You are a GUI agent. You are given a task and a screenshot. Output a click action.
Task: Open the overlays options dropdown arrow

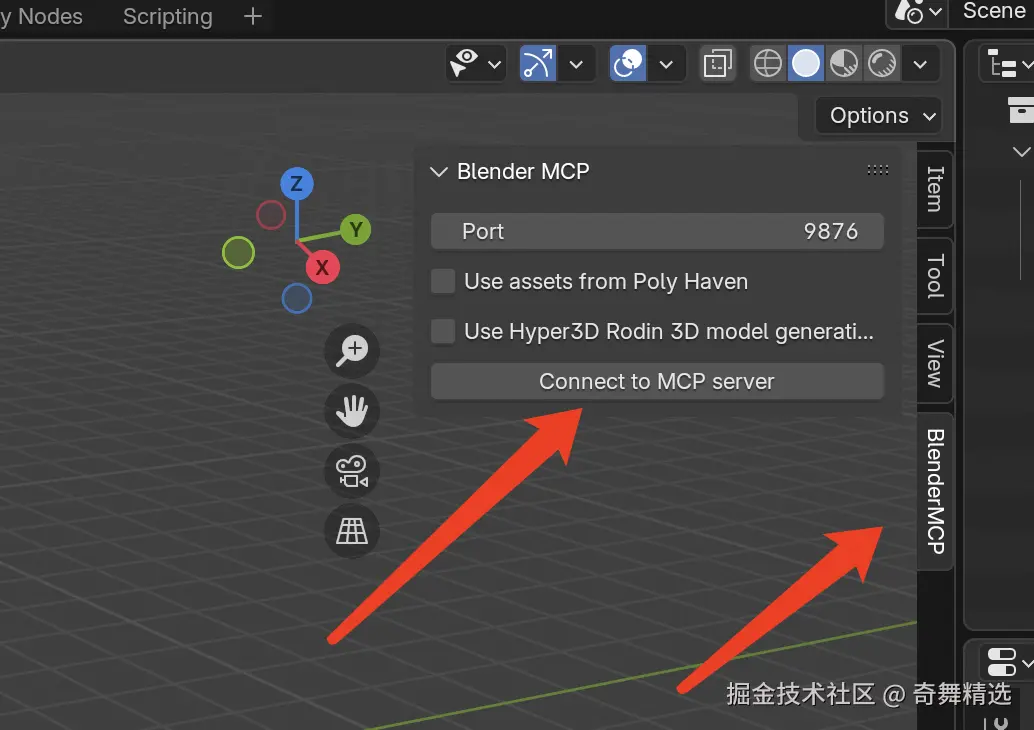pos(667,64)
